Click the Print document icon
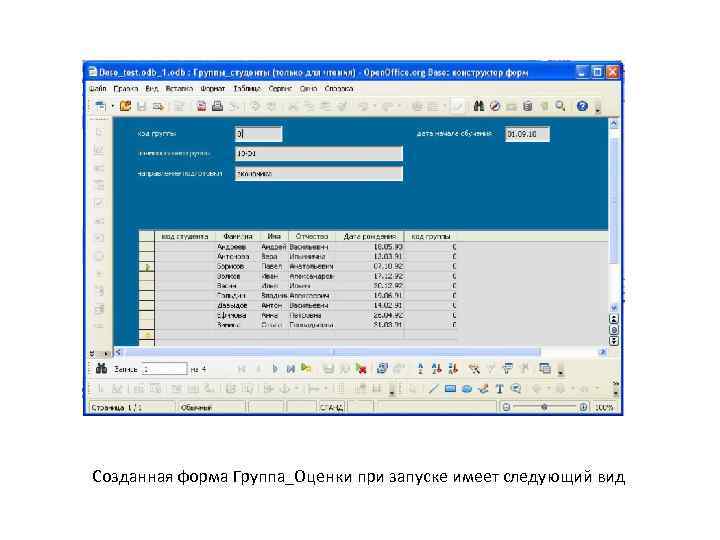 point(217,107)
